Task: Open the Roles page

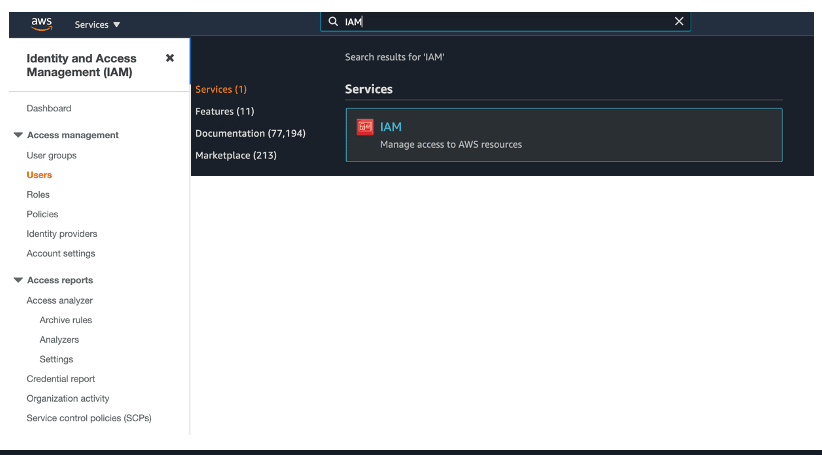Action: click(x=38, y=194)
